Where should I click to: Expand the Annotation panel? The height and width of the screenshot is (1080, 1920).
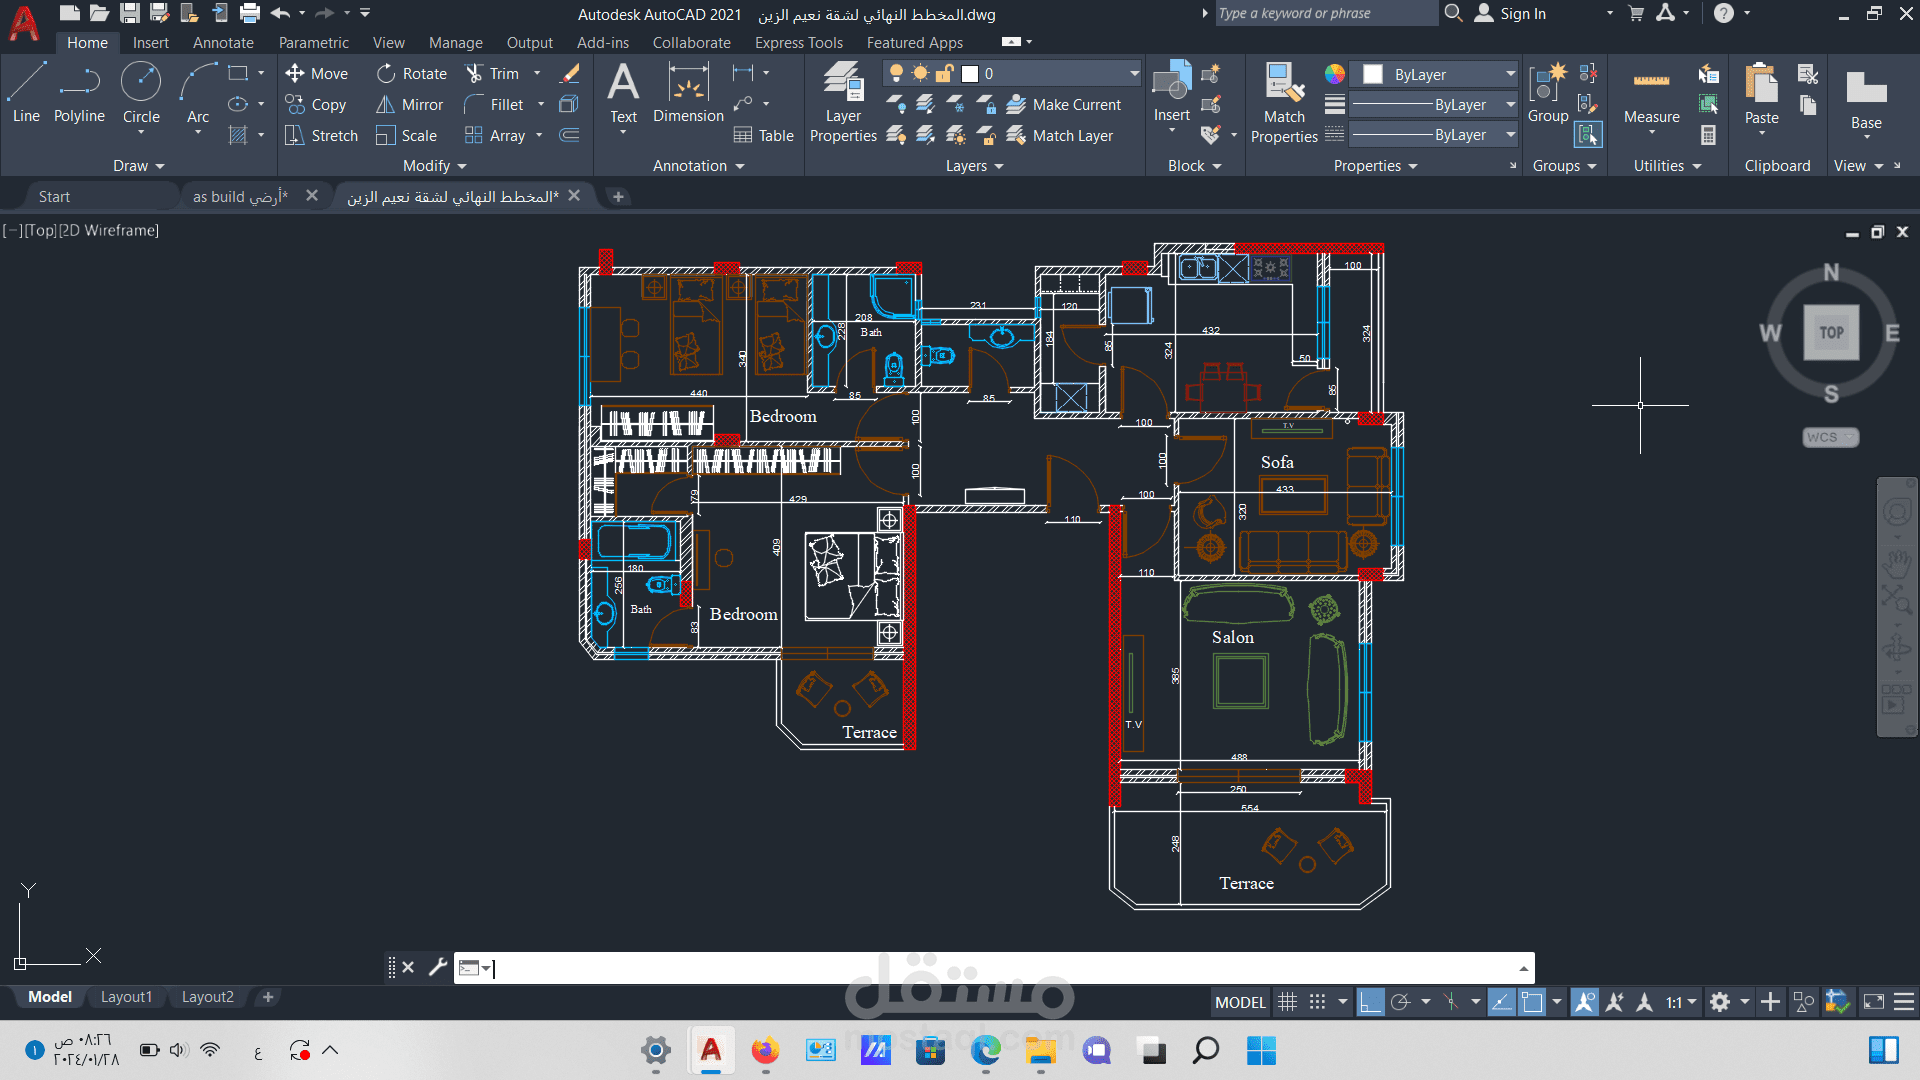pyautogui.click(x=699, y=166)
